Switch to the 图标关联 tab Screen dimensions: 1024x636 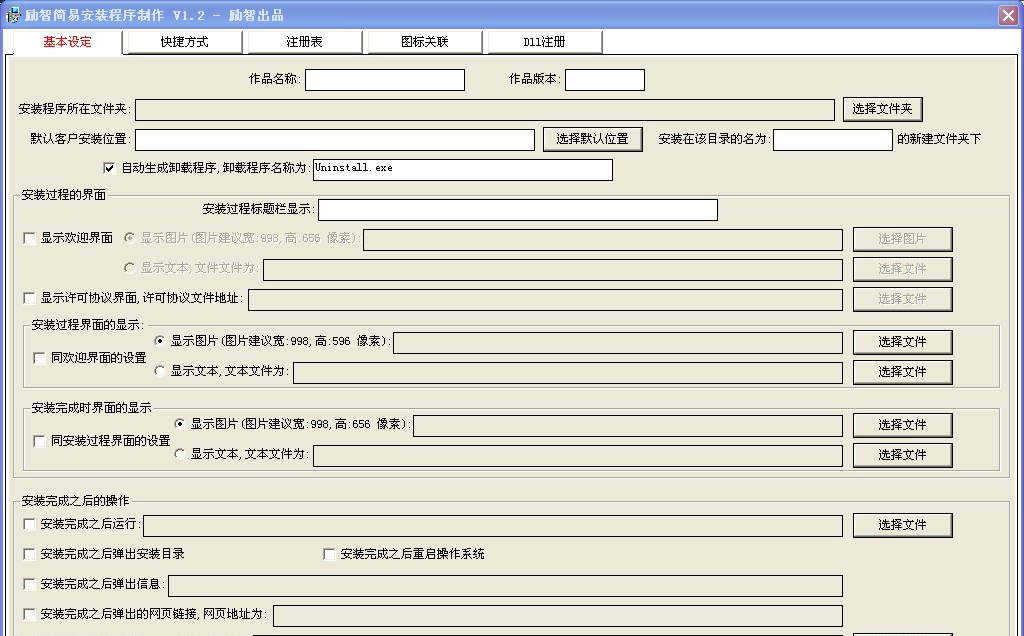click(x=424, y=42)
